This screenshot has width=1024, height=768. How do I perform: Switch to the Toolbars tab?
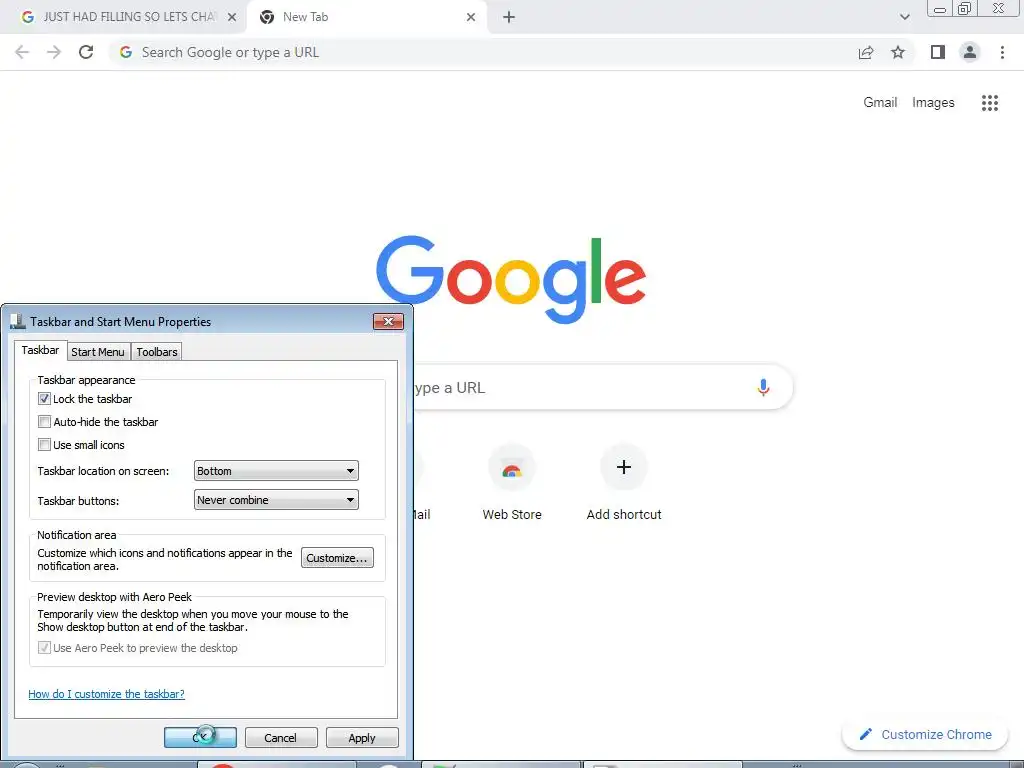pos(157,352)
